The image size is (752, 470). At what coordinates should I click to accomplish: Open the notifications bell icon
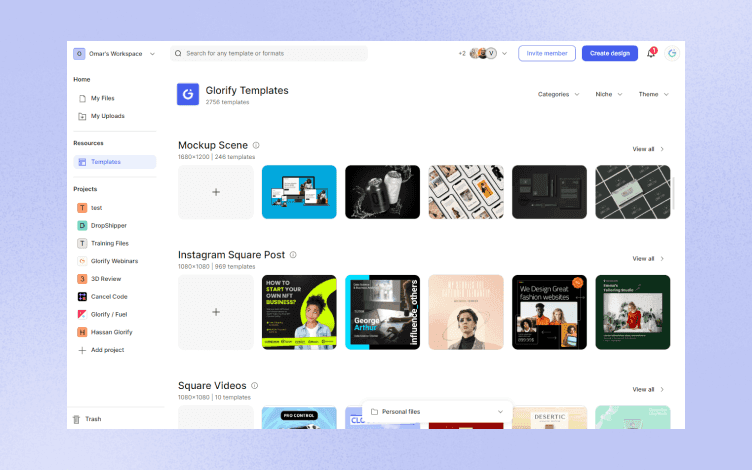651,53
